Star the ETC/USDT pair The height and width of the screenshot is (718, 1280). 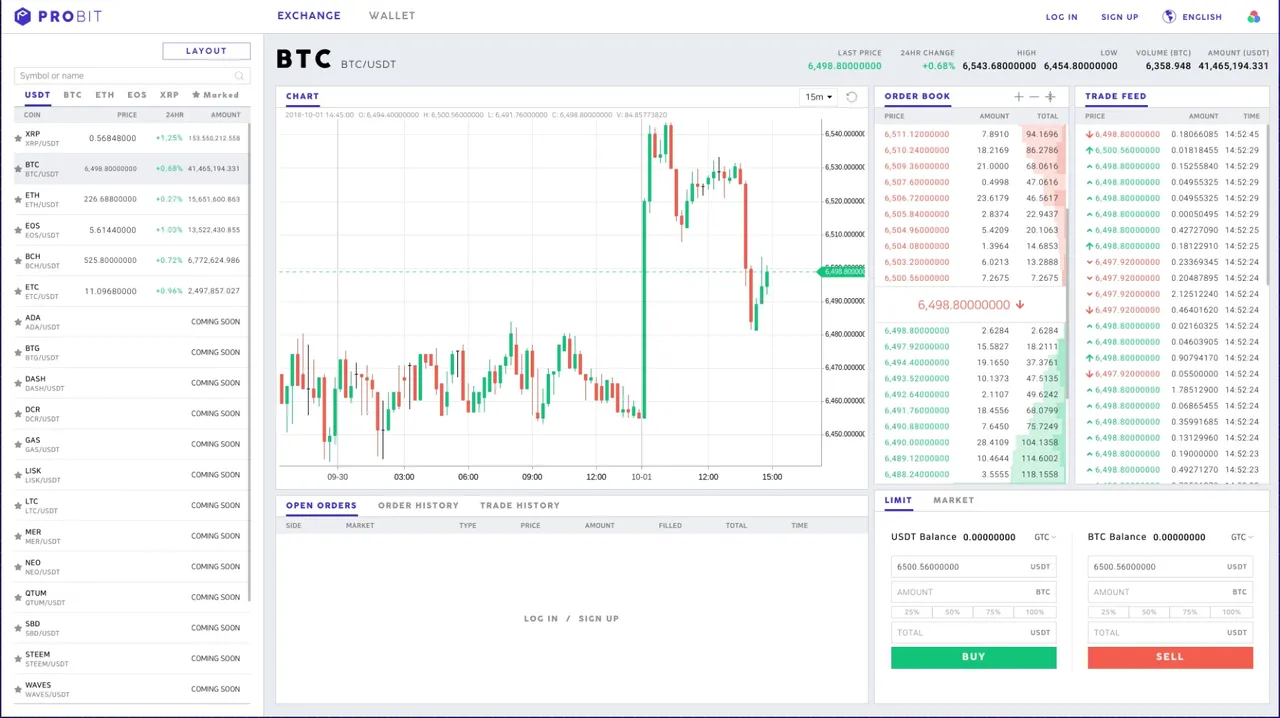click(18, 291)
